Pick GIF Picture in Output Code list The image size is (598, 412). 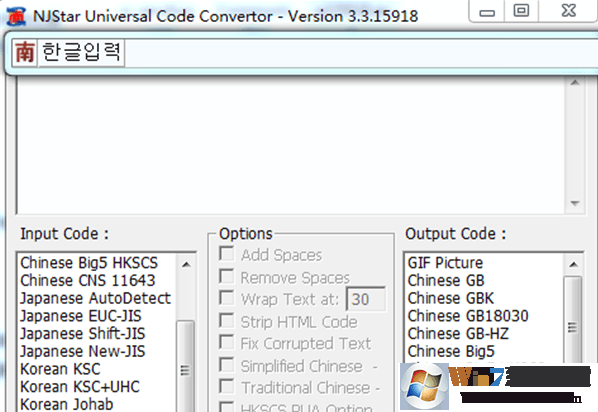pos(445,263)
